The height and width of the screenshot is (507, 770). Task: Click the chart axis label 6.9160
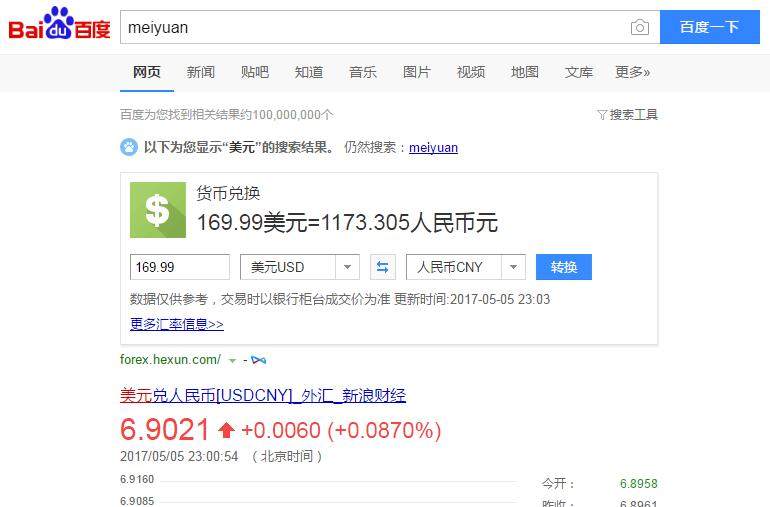tap(137, 479)
